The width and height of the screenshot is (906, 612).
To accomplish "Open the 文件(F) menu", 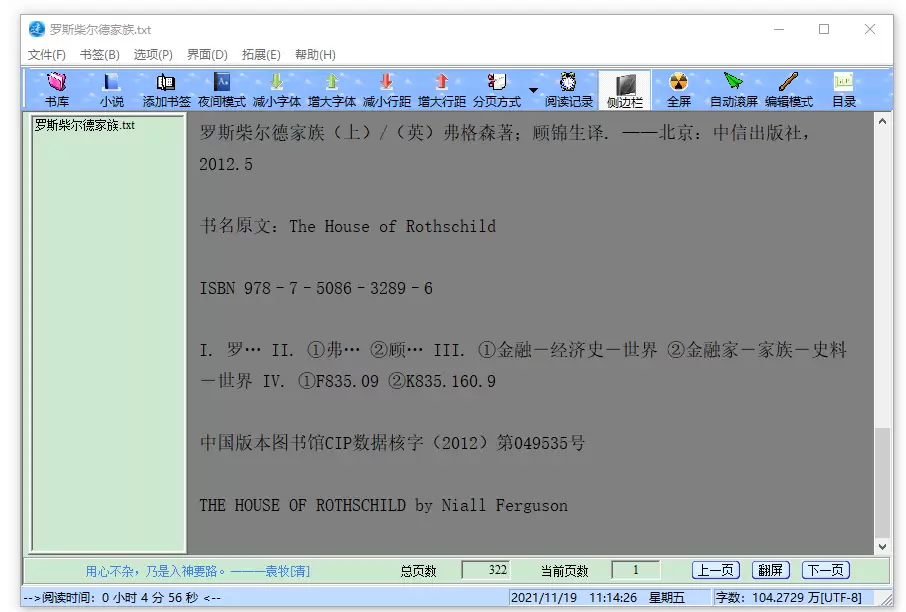I will [47, 54].
